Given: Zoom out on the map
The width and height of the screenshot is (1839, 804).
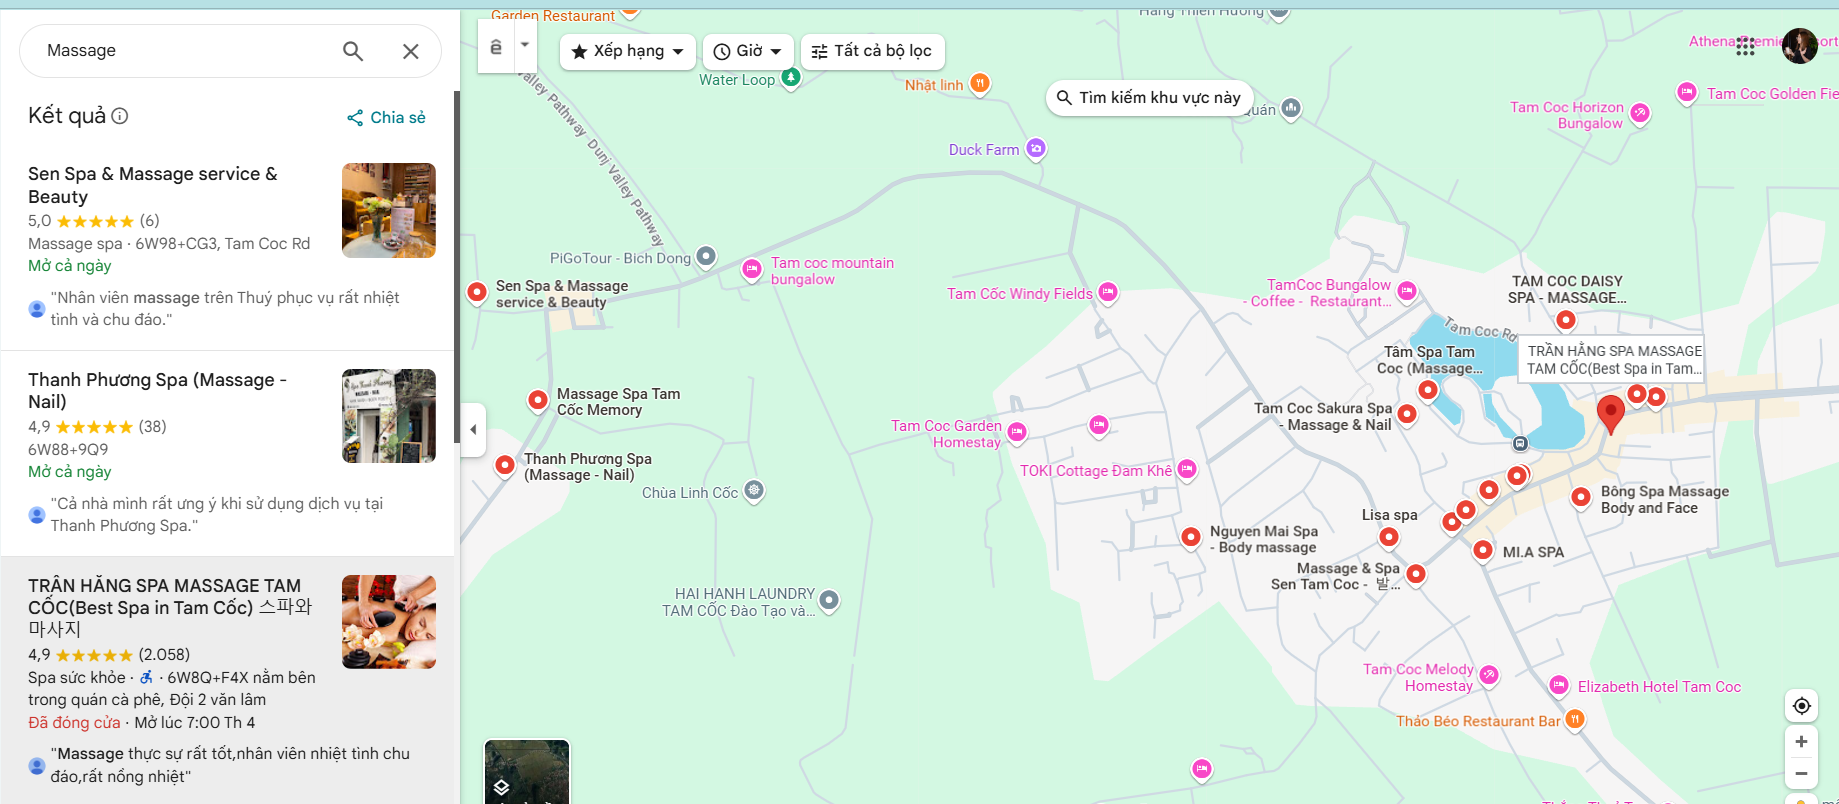Looking at the screenshot, I should pos(1801,774).
